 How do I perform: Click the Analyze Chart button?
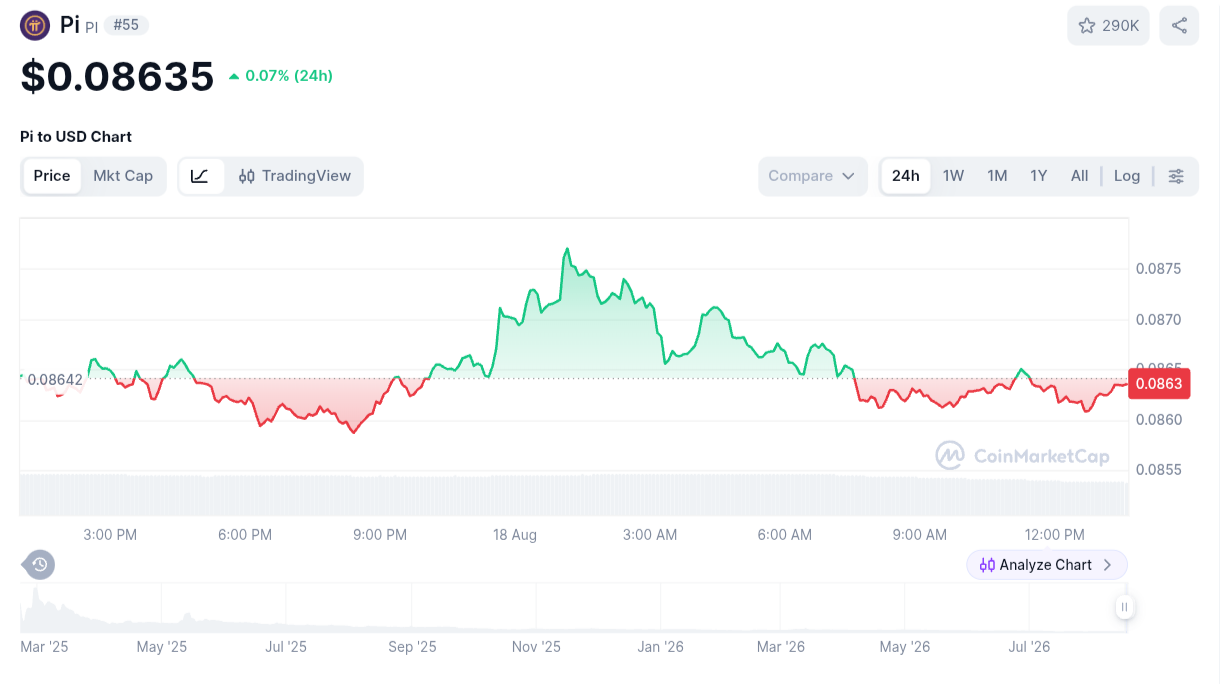point(1046,565)
